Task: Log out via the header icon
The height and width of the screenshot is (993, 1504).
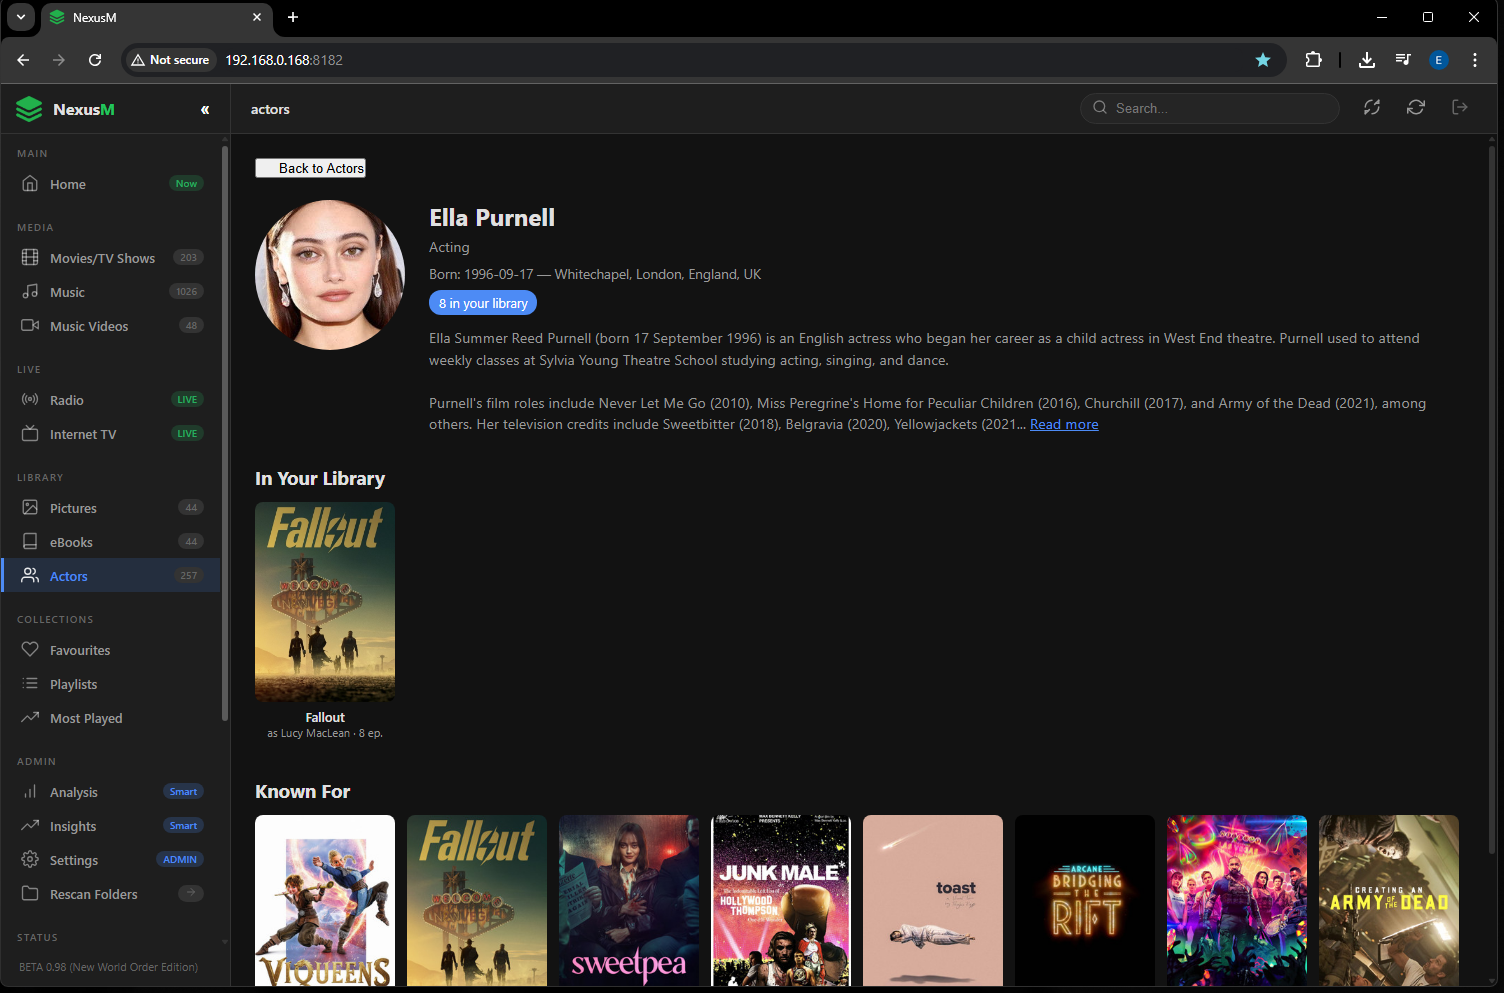Action: 1459,107
